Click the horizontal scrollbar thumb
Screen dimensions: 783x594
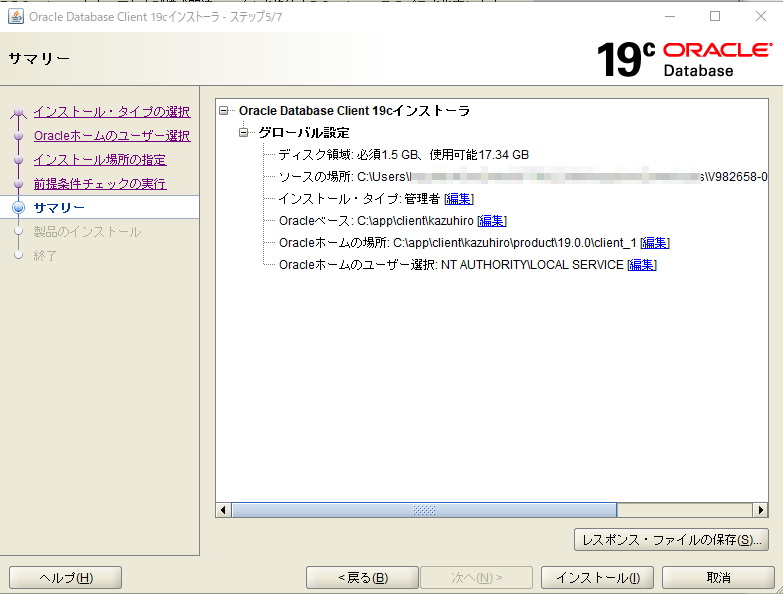click(x=423, y=510)
